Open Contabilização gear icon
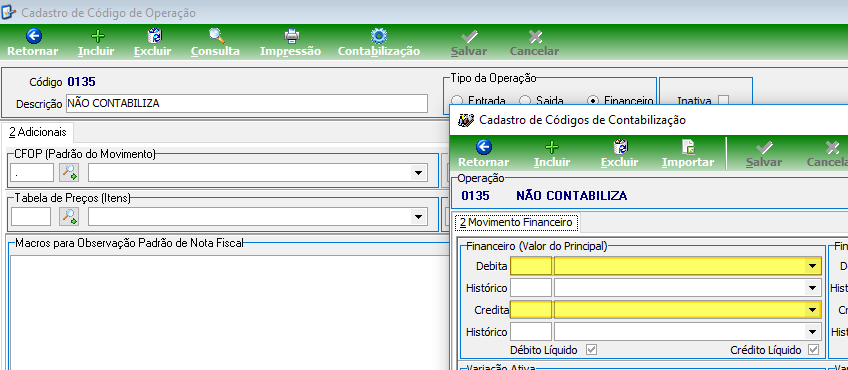Image resolution: width=848 pixels, height=370 pixels. tap(379, 37)
